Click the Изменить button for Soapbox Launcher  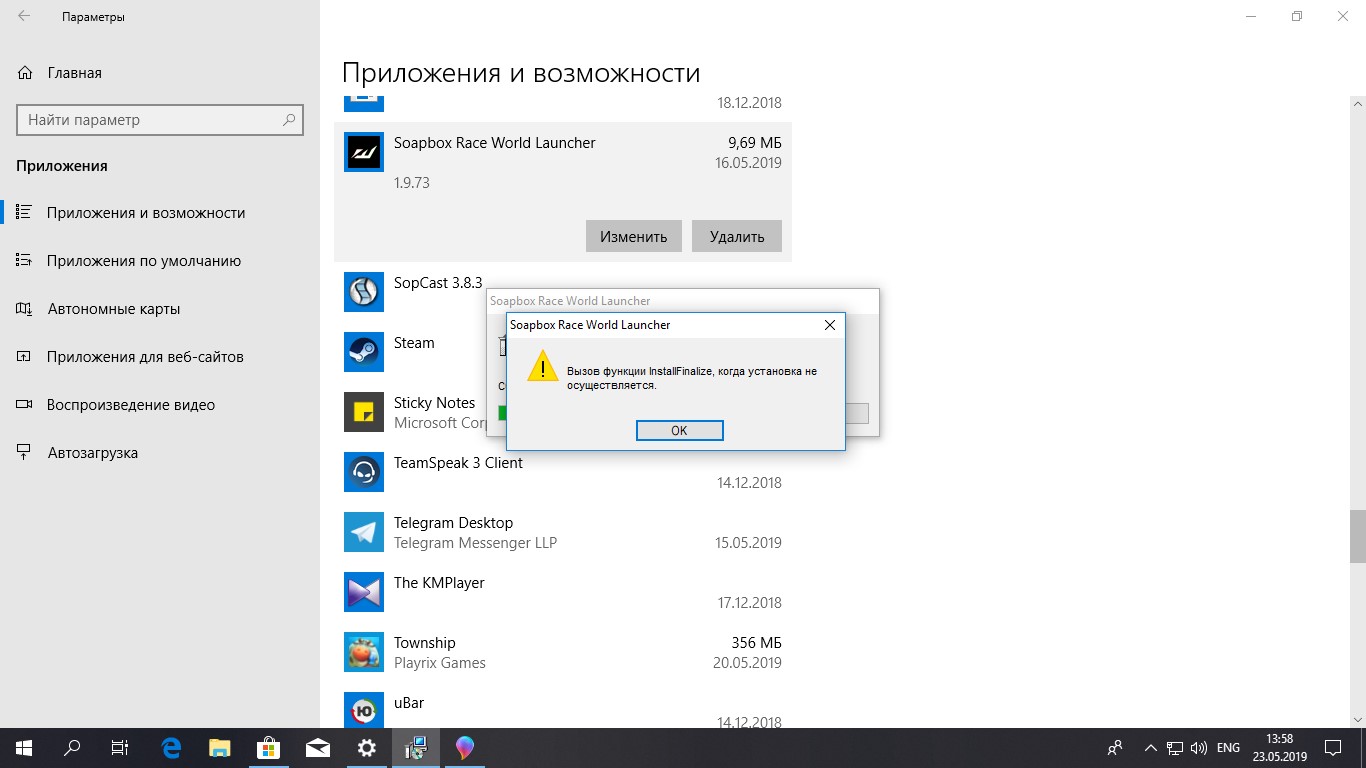point(633,237)
